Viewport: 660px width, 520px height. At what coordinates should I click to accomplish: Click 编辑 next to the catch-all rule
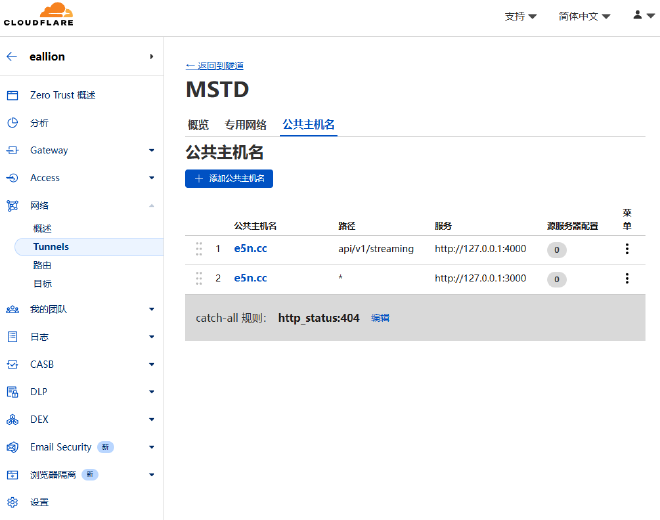tap(380, 318)
